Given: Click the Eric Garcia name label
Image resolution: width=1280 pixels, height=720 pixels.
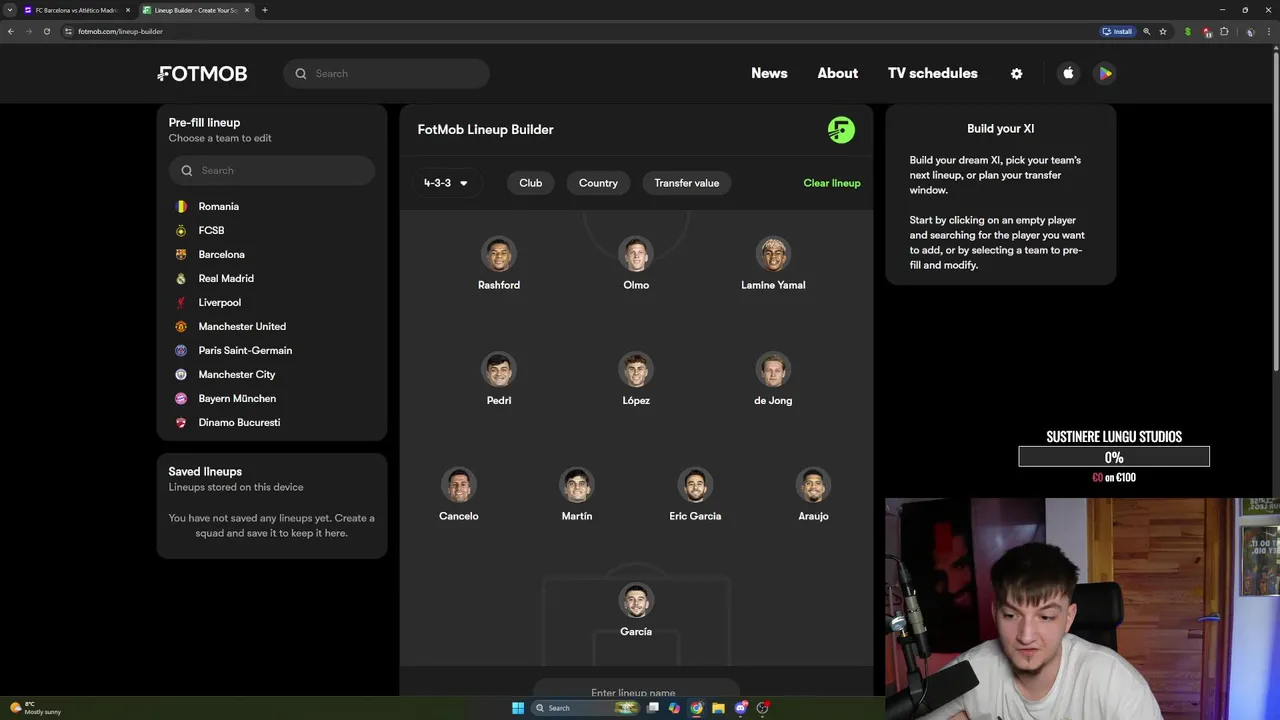Looking at the screenshot, I should (695, 516).
